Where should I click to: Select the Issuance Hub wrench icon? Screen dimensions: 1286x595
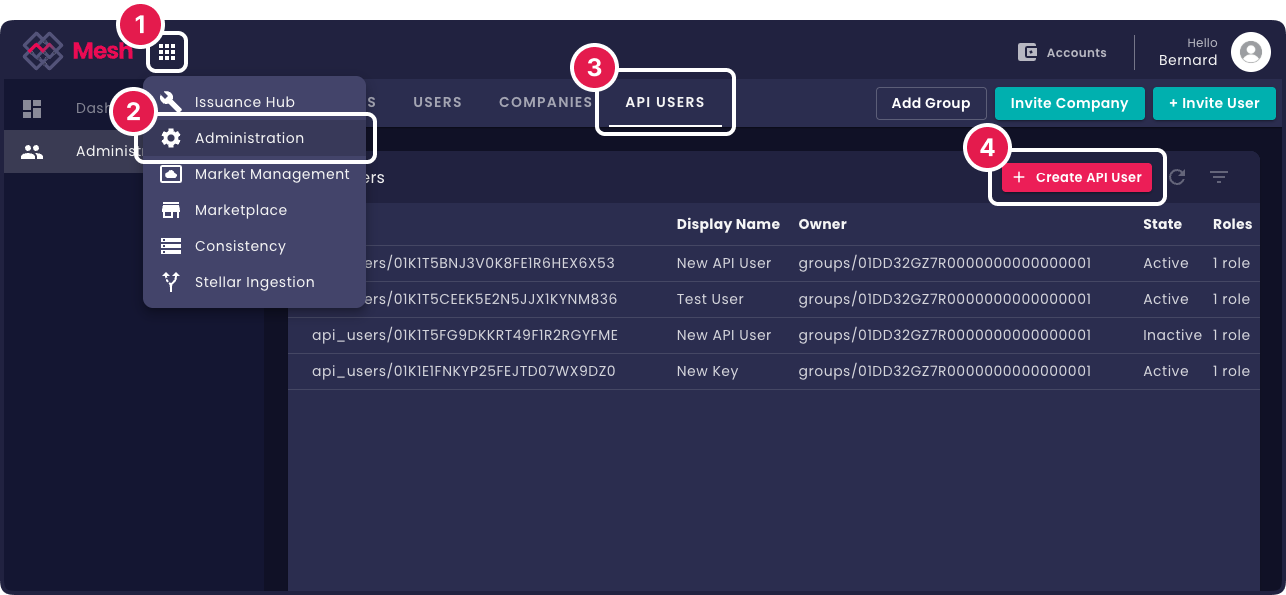[168, 101]
